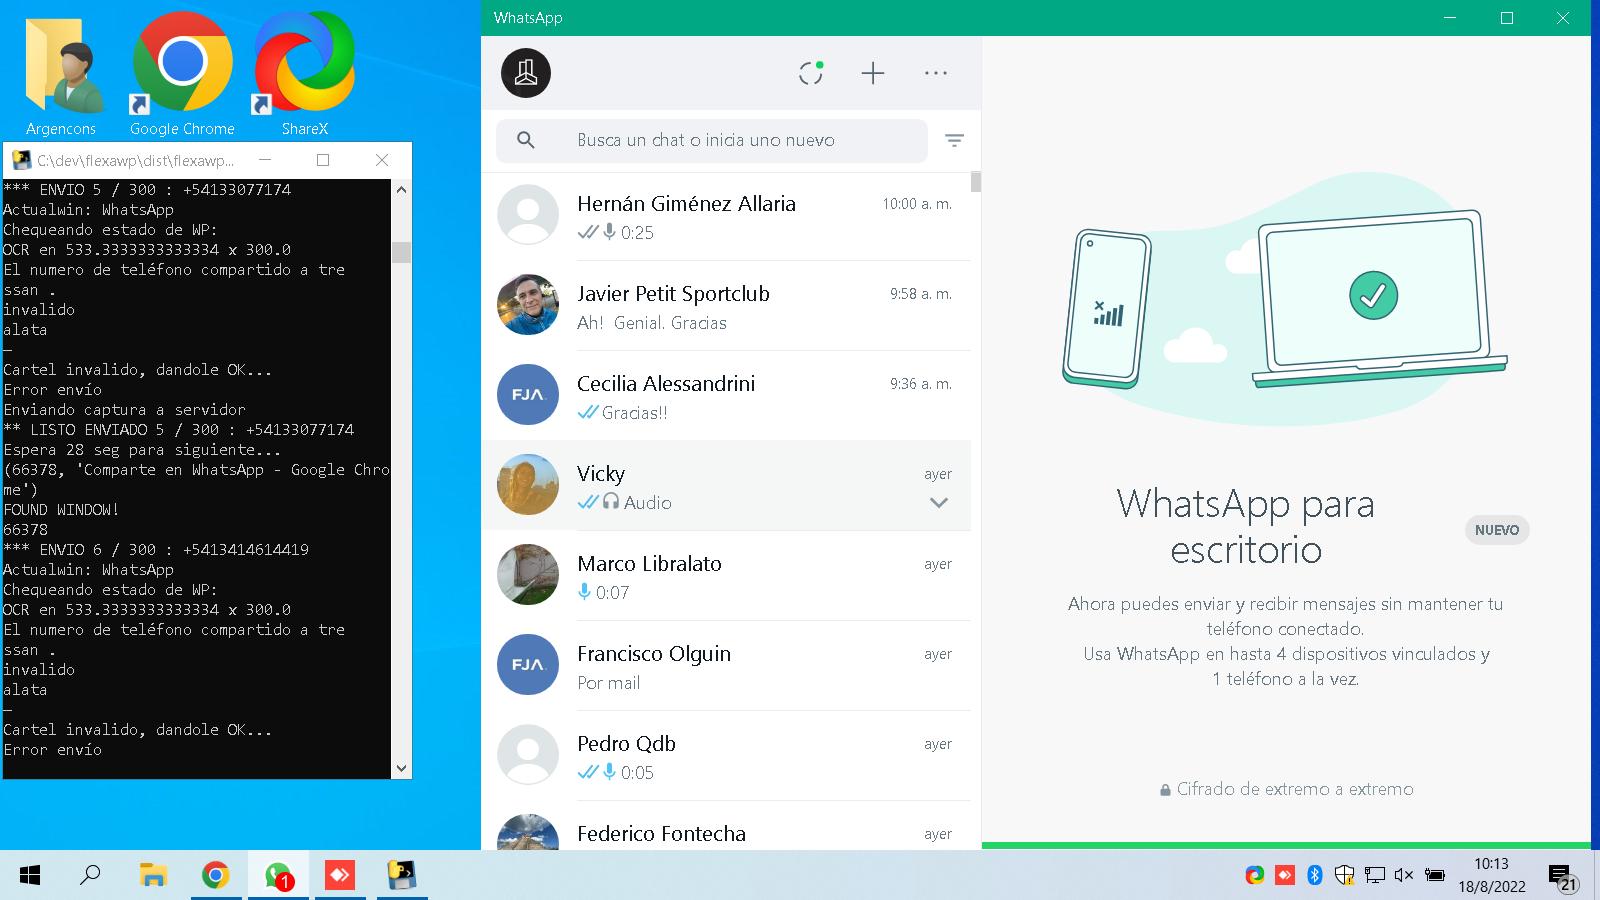Image resolution: width=1600 pixels, height=900 pixels.
Task: Maximize the WhatsApp window
Action: tap(1507, 18)
